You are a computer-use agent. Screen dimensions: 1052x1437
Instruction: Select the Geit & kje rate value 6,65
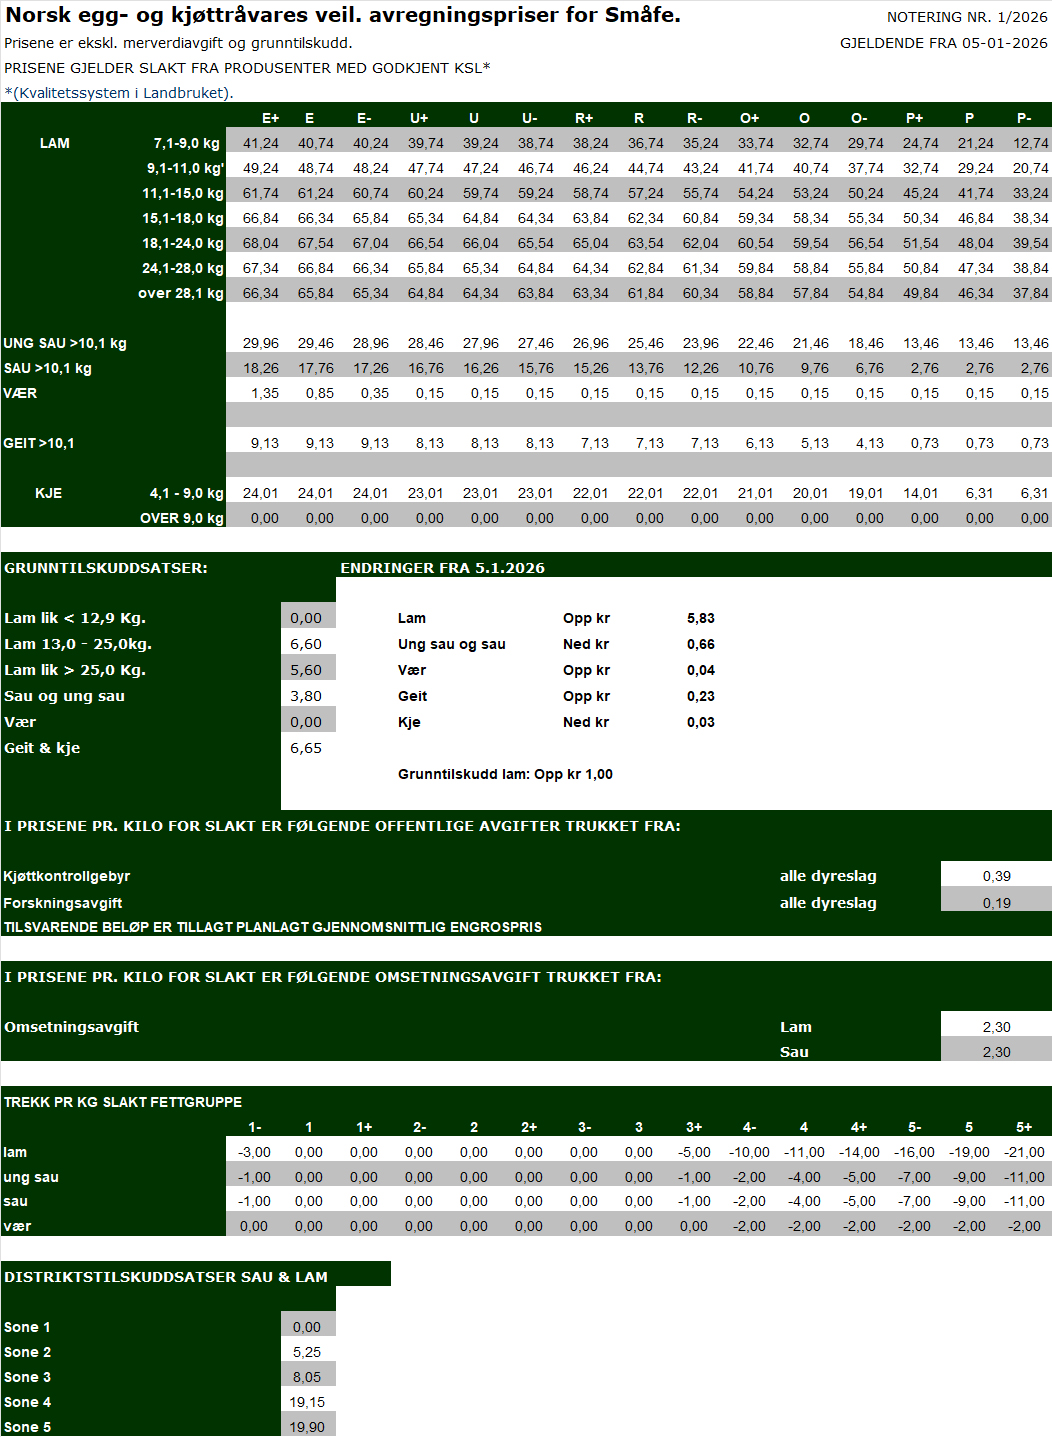(306, 748)
